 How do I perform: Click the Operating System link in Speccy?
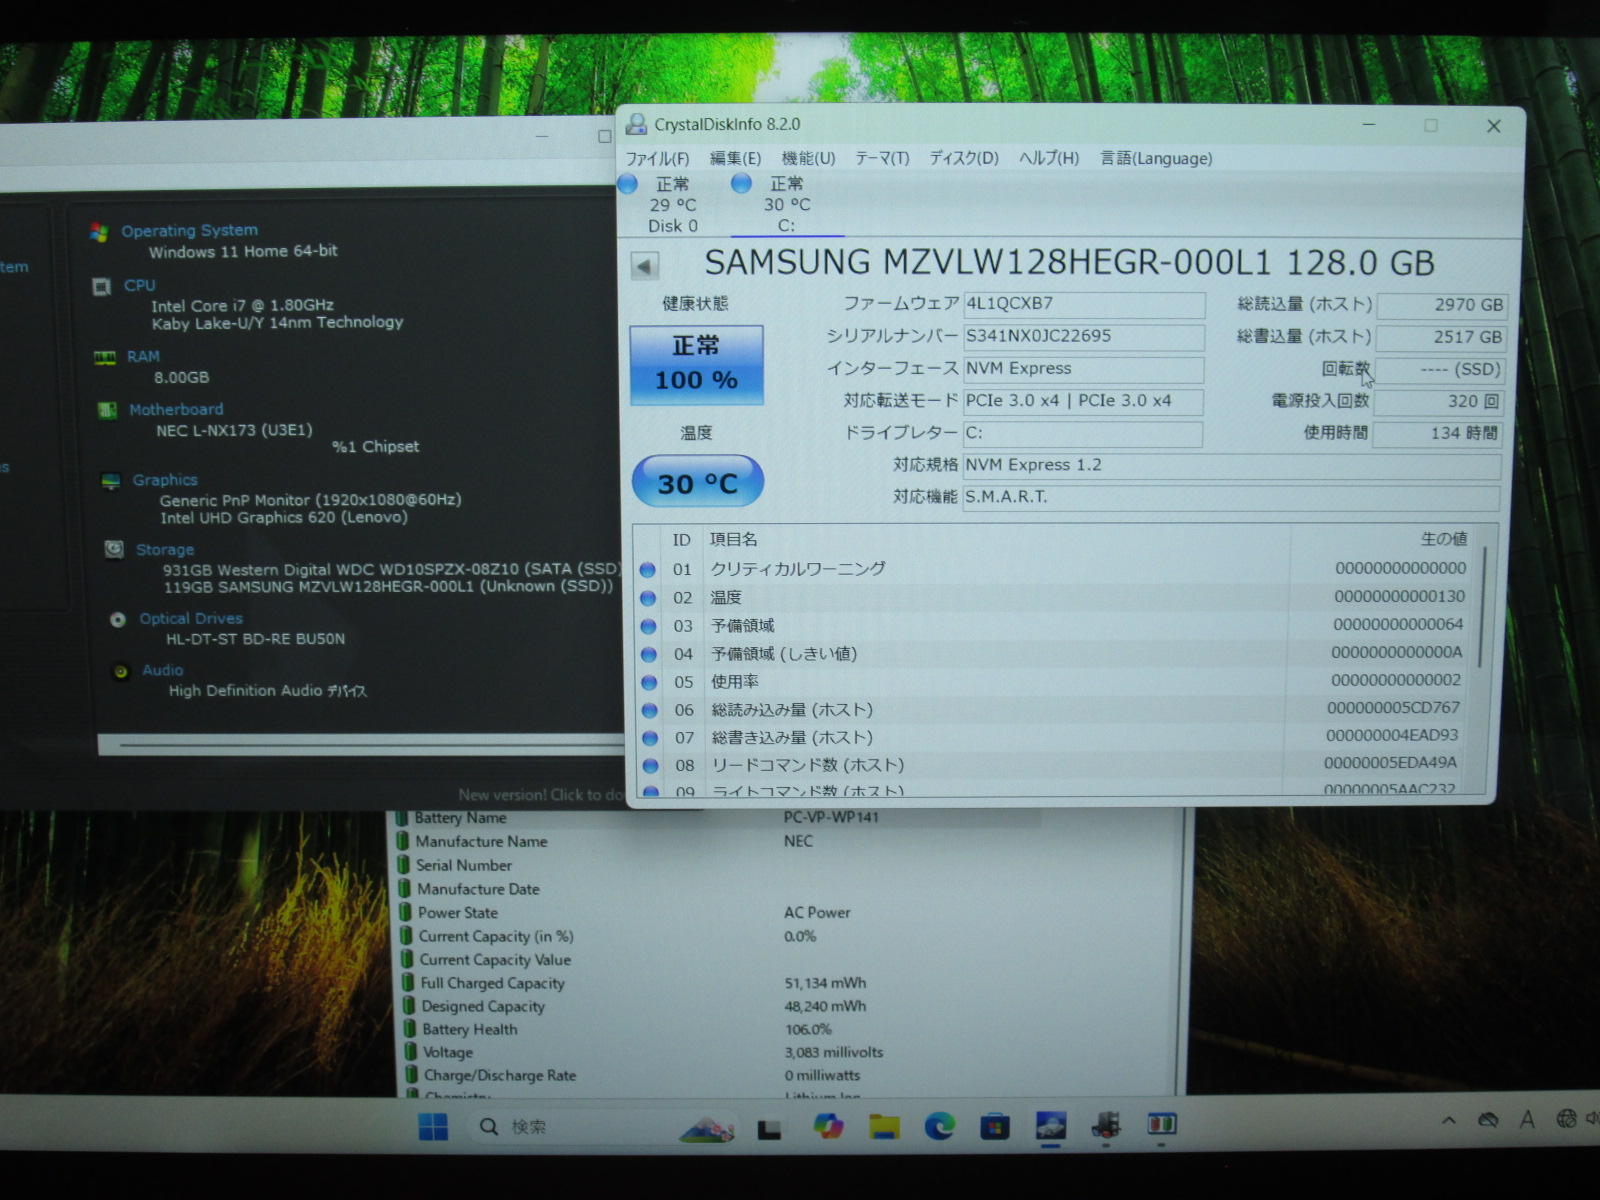189,231
